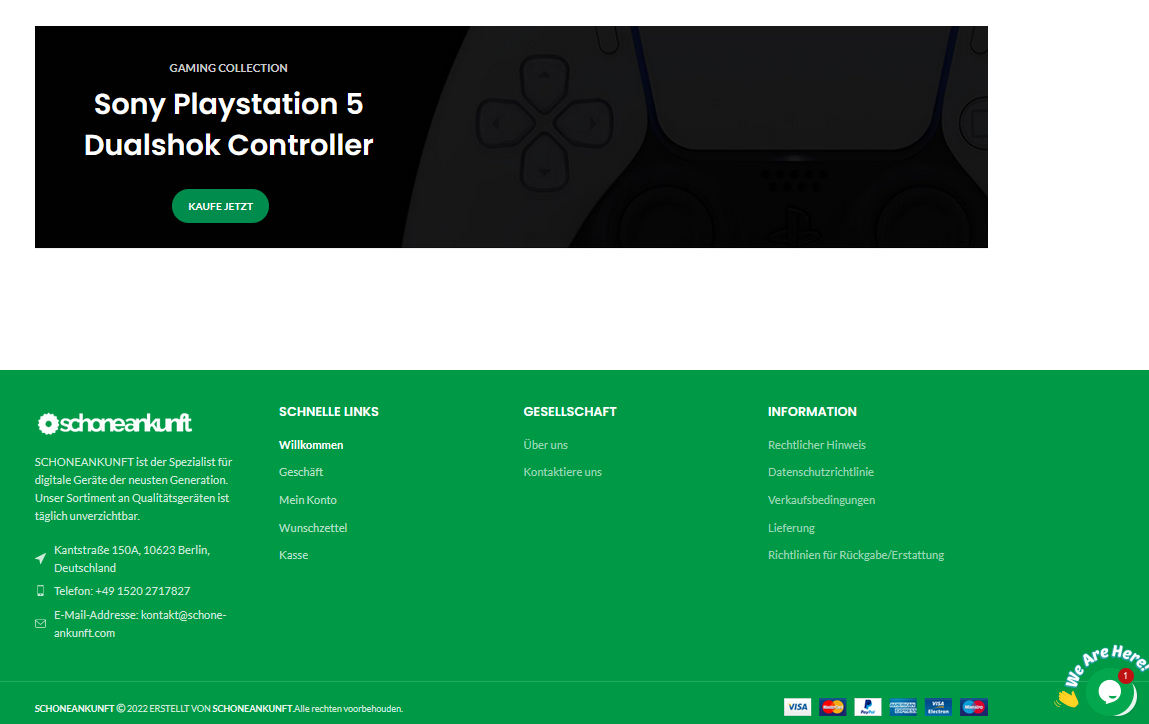Open Über uns link
The image size is (1149, 724).
point(545,445)
